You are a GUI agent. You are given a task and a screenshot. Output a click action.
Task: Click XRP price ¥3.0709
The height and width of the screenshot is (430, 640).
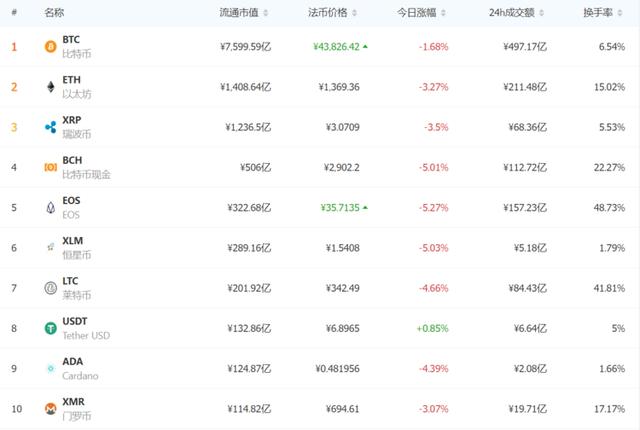tap(343, 127)
